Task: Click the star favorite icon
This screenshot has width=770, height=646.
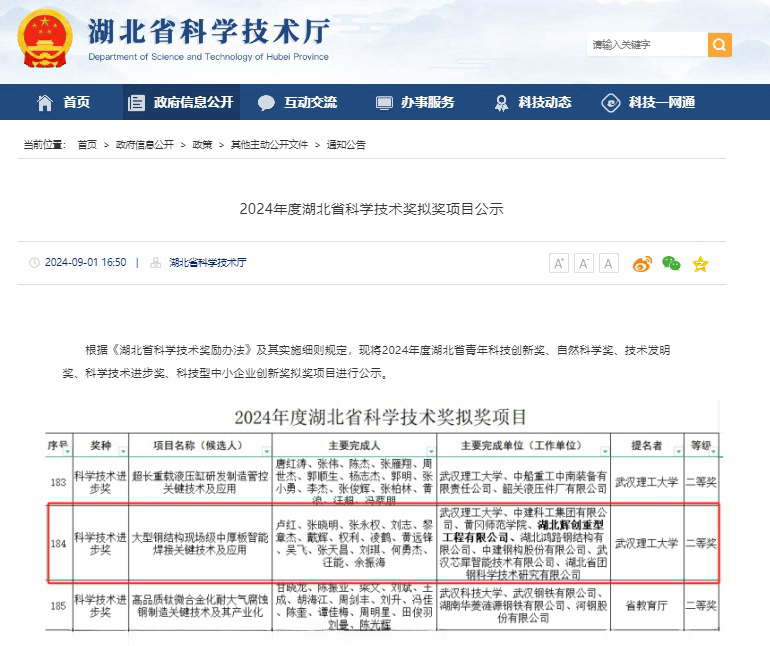Action: click(x=700, y=264)
